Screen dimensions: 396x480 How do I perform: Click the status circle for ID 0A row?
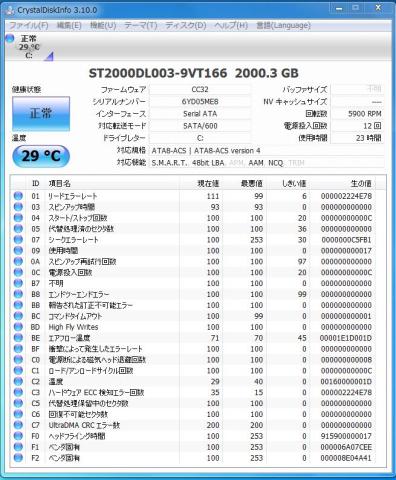tap(18, 261)
